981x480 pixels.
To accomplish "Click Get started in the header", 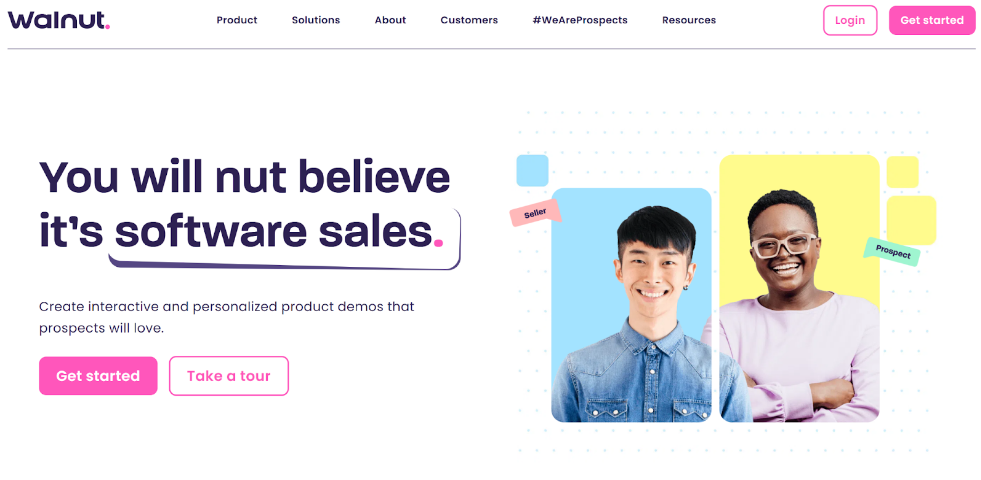I will [932, 20].
